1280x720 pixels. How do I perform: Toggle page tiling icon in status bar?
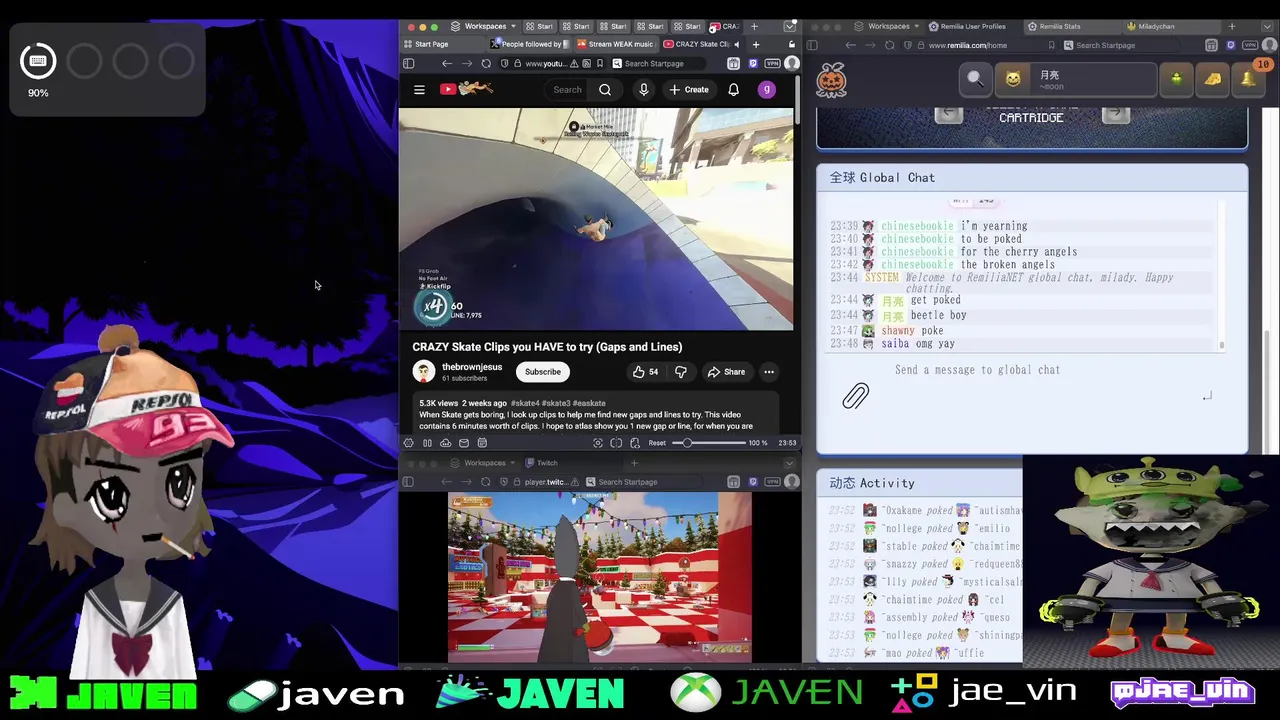point(616,443)
